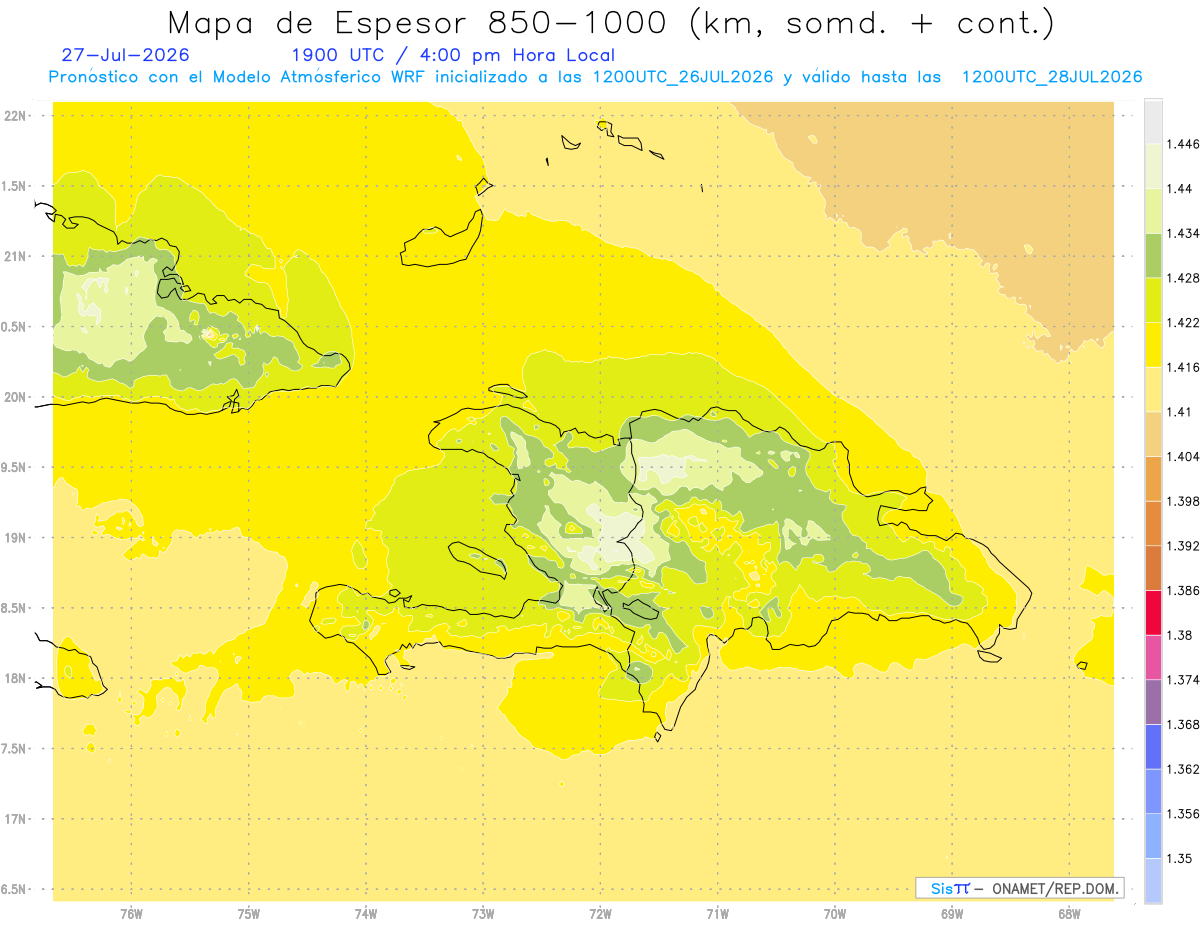Image resolution: width=1200 pixels, height=927 pixels.
Task: Click the '21N' latitude label
Action: 17,256
